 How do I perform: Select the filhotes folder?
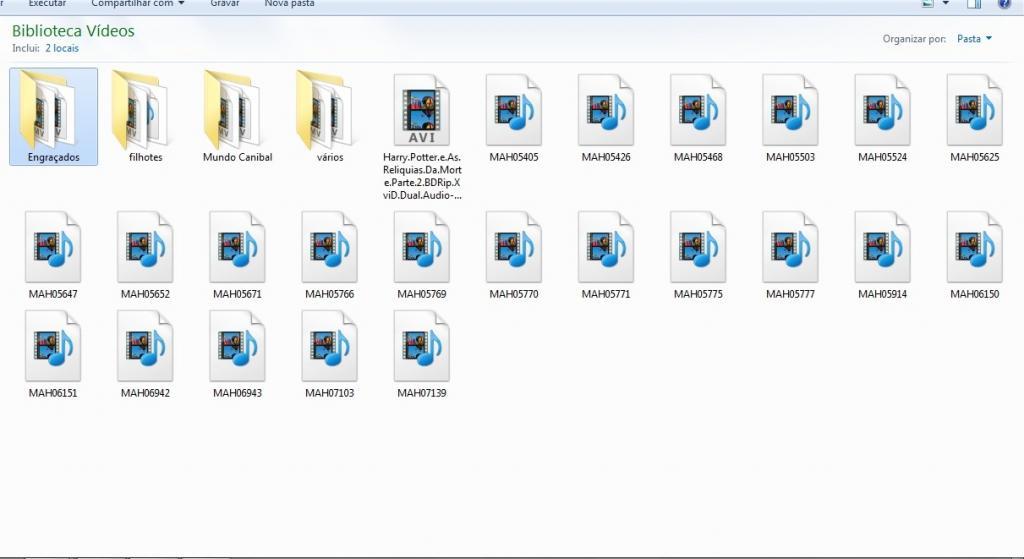point(146,116)
